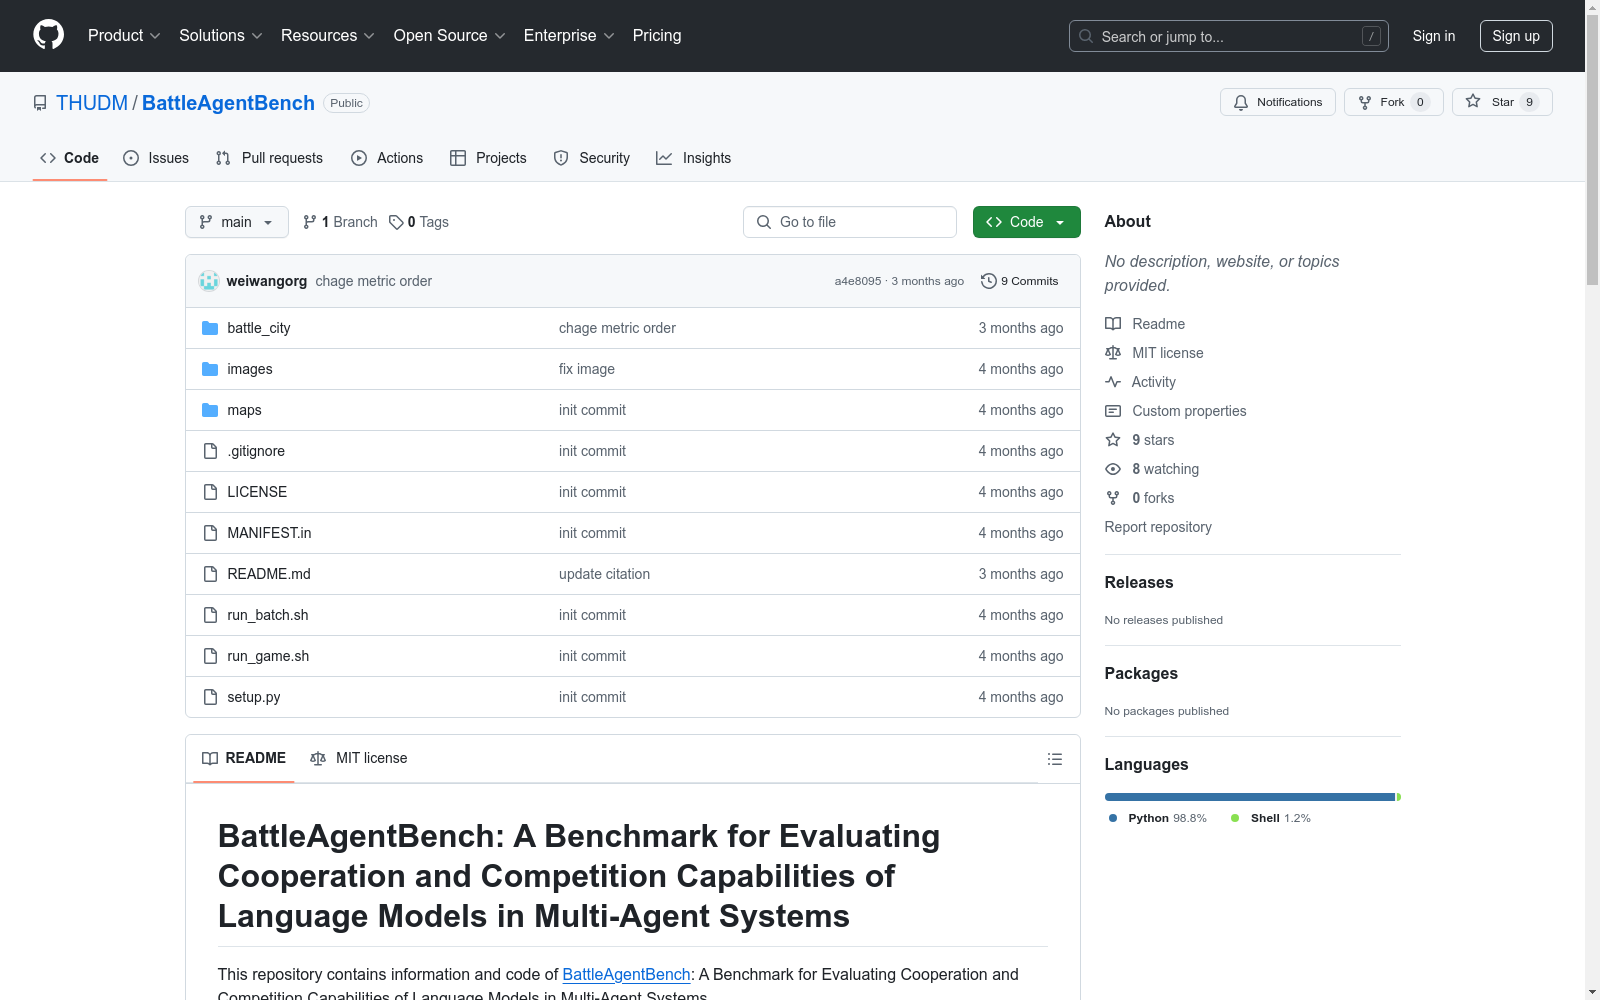This screenshot has height=1000, width=1600.
Task: Expand the Solutions menu
Action: 221,36
